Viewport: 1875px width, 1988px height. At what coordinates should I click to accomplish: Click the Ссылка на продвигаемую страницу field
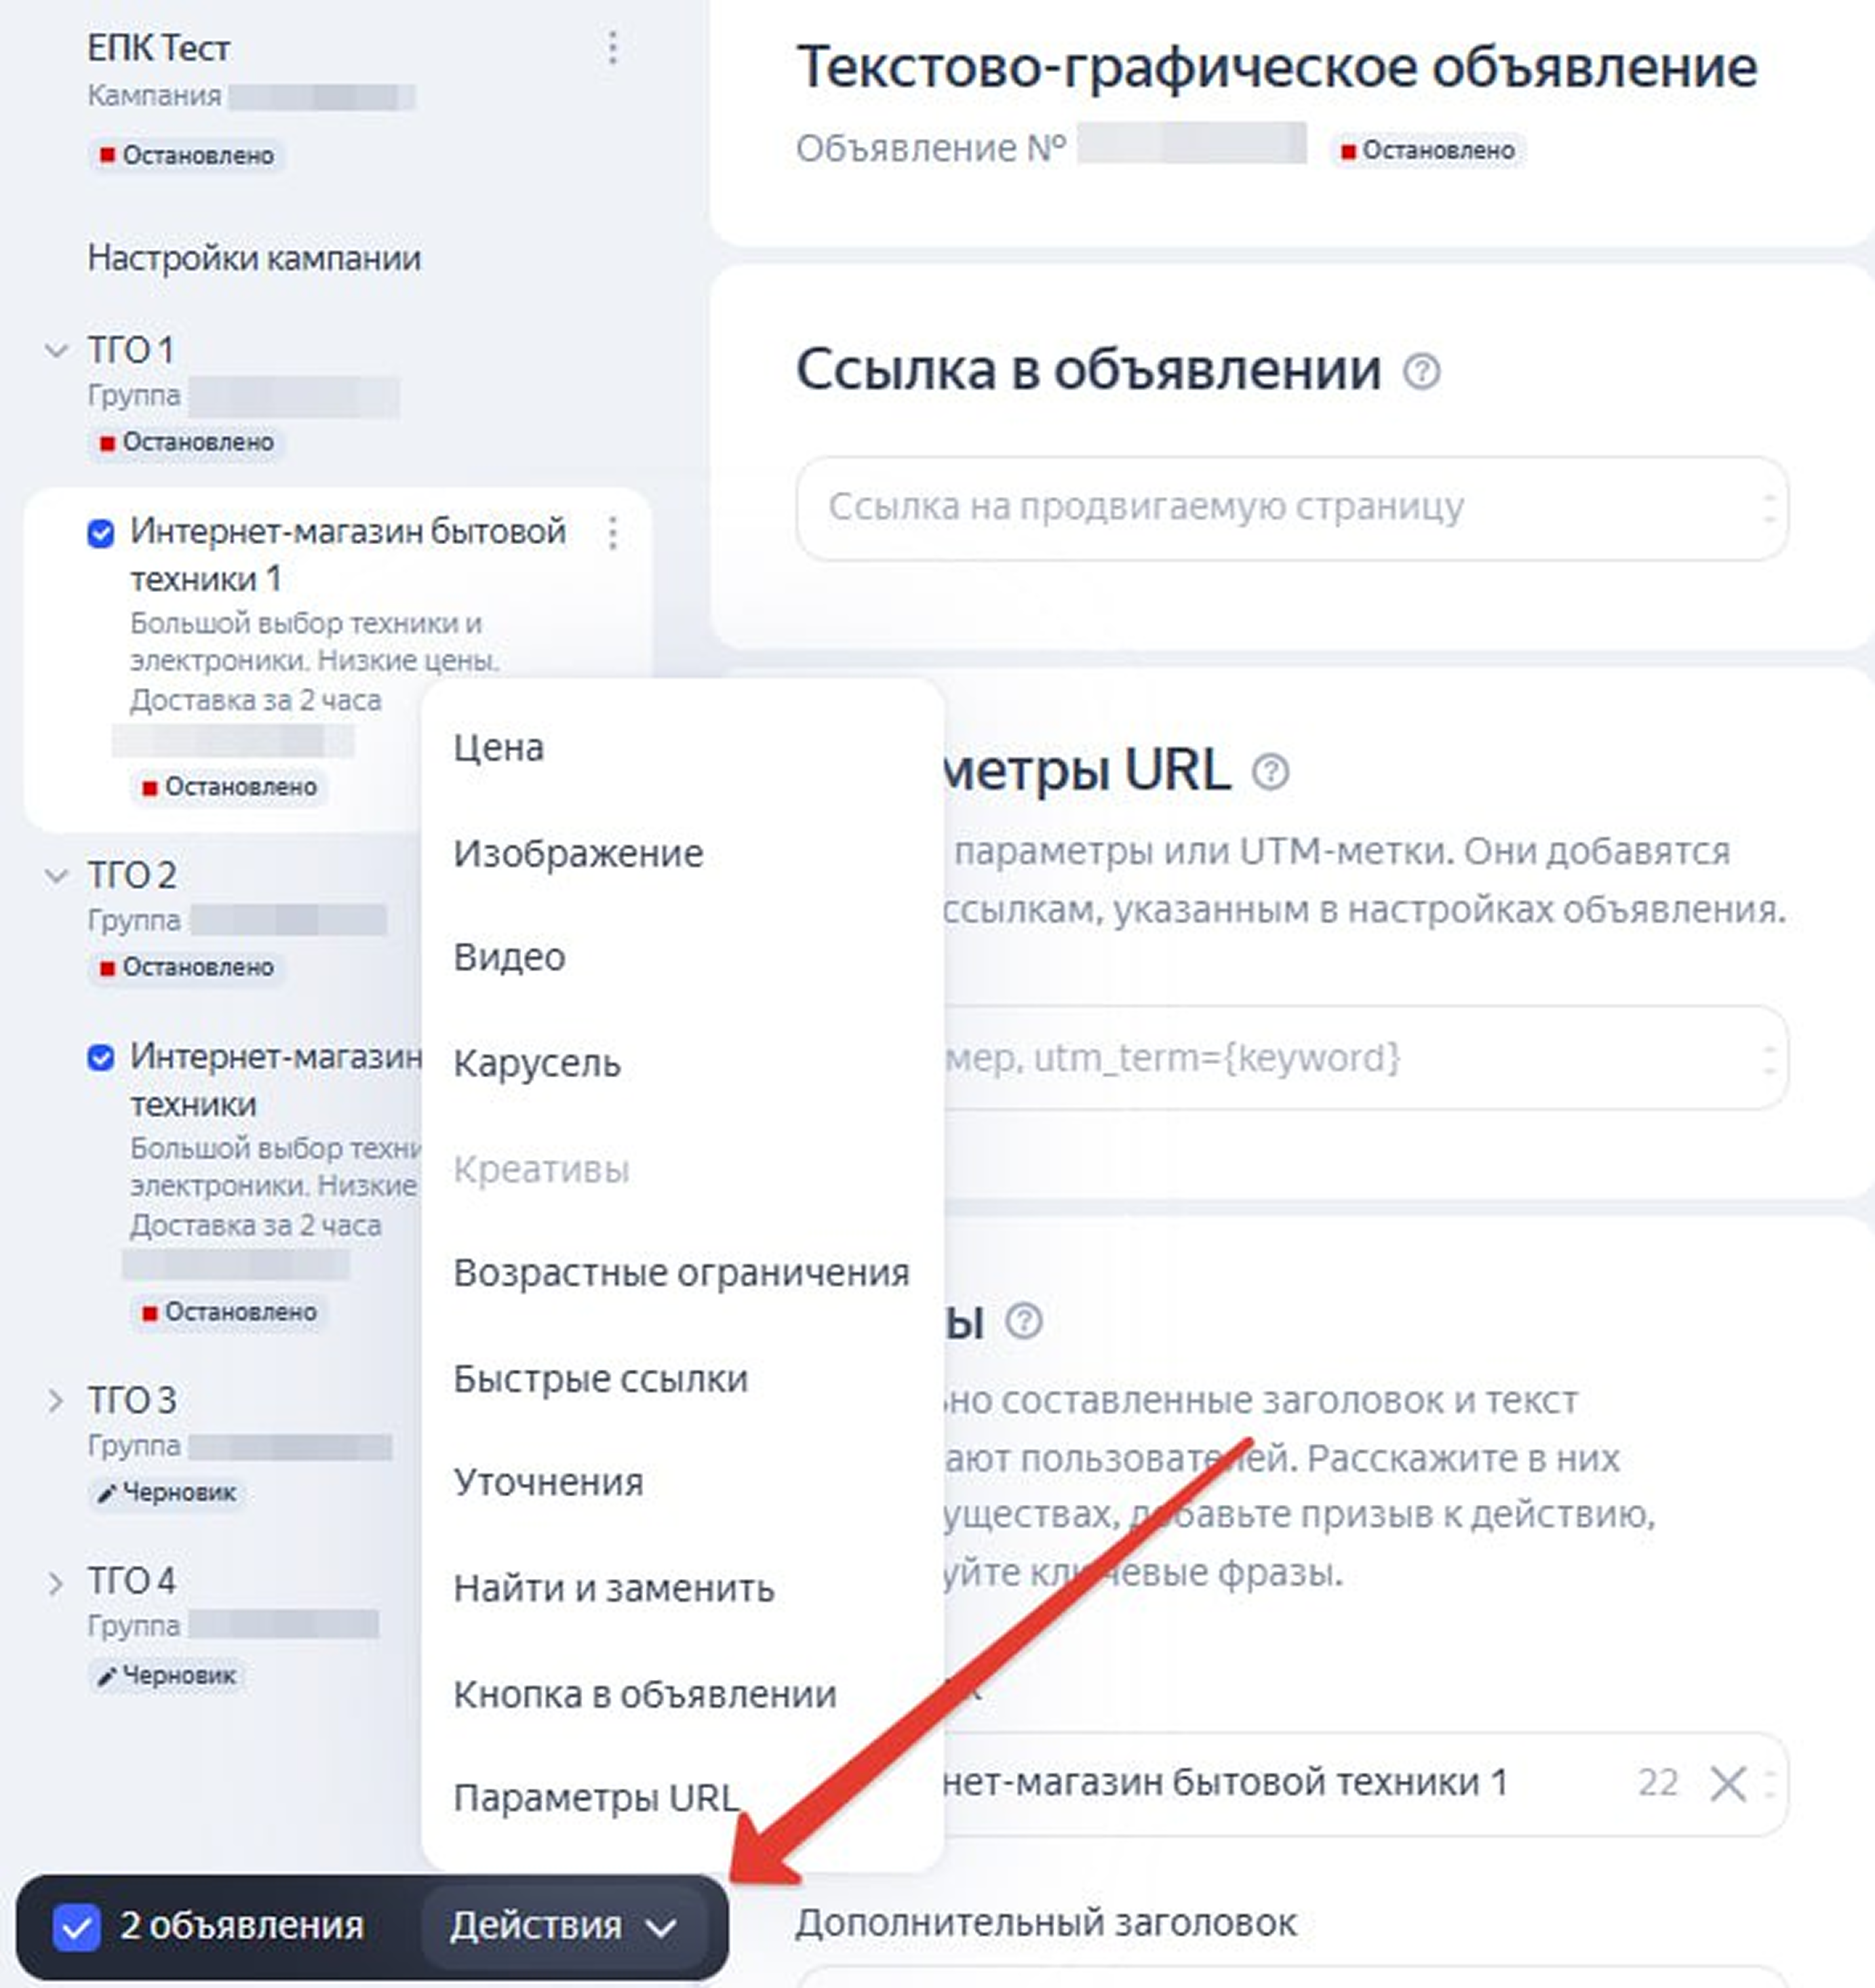[1292, 508]
